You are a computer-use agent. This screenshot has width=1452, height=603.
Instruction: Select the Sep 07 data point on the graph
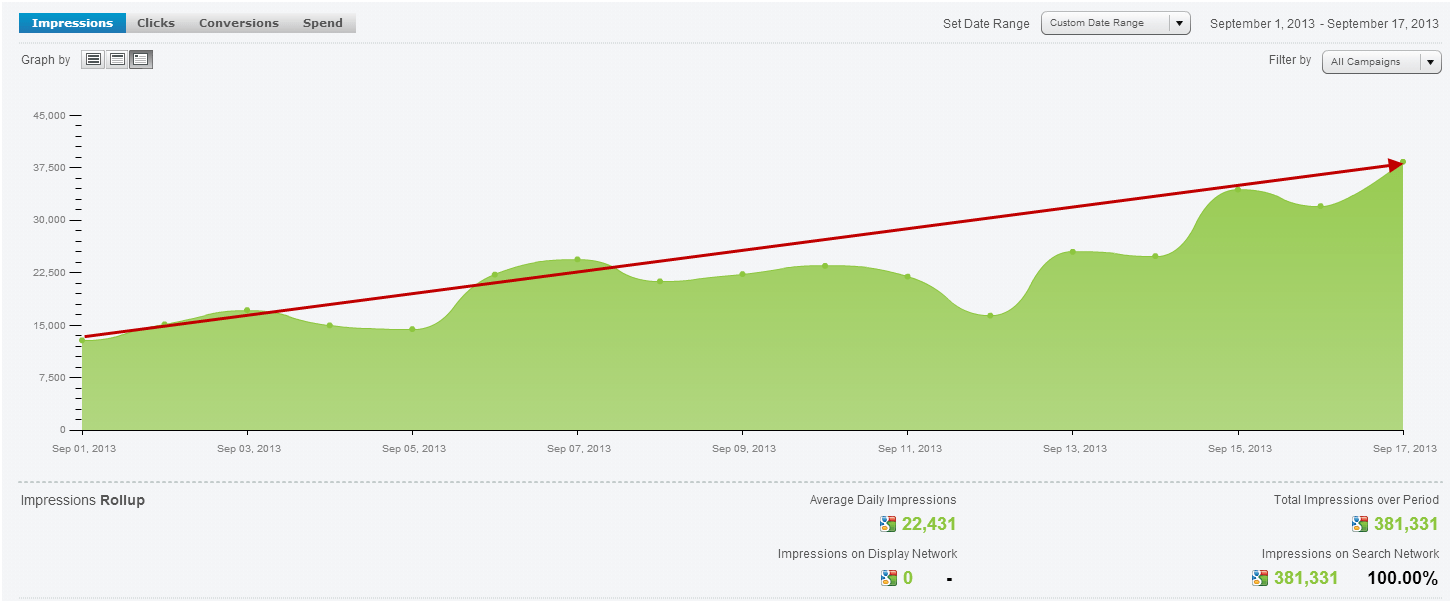[x=575, y=258]
